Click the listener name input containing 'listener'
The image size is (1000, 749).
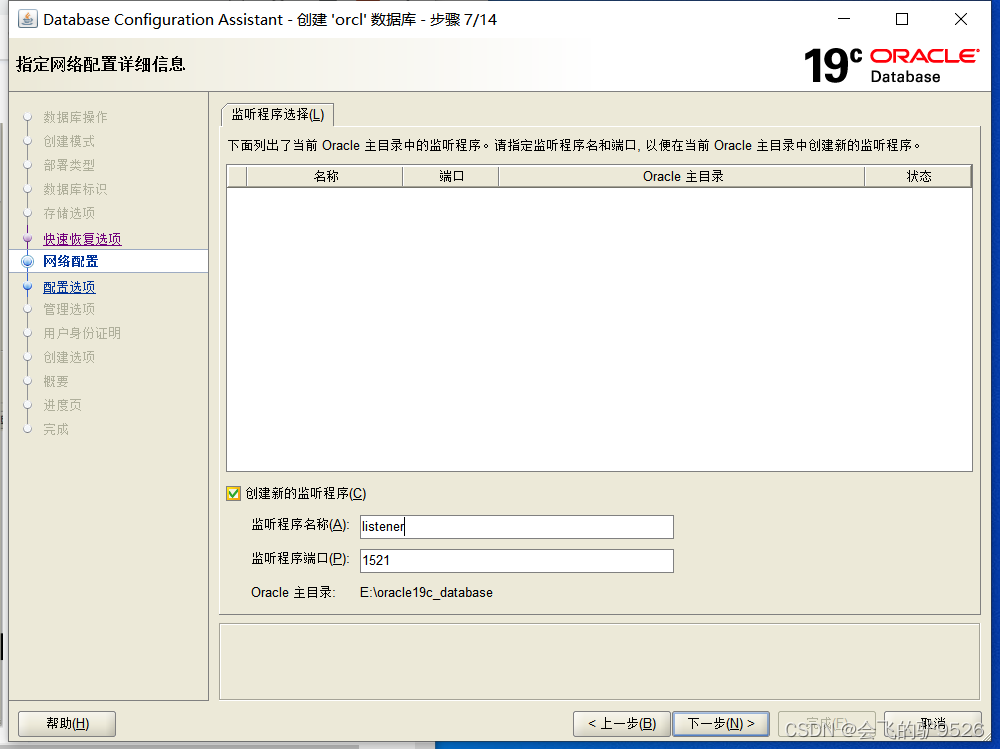pyautogui.click(x=516, y=526)
